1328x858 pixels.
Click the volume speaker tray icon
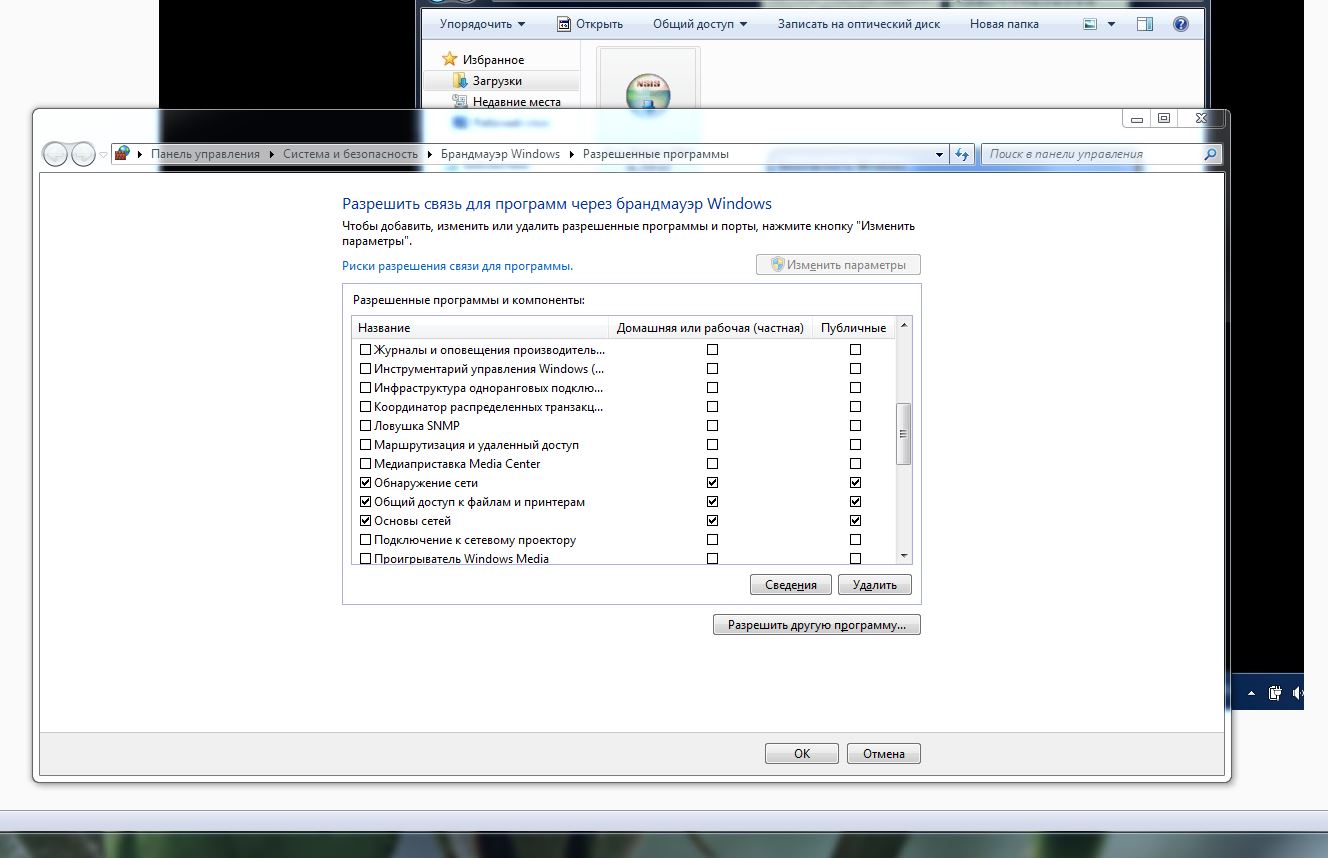pyautogui.click(x=1299, y=692)
